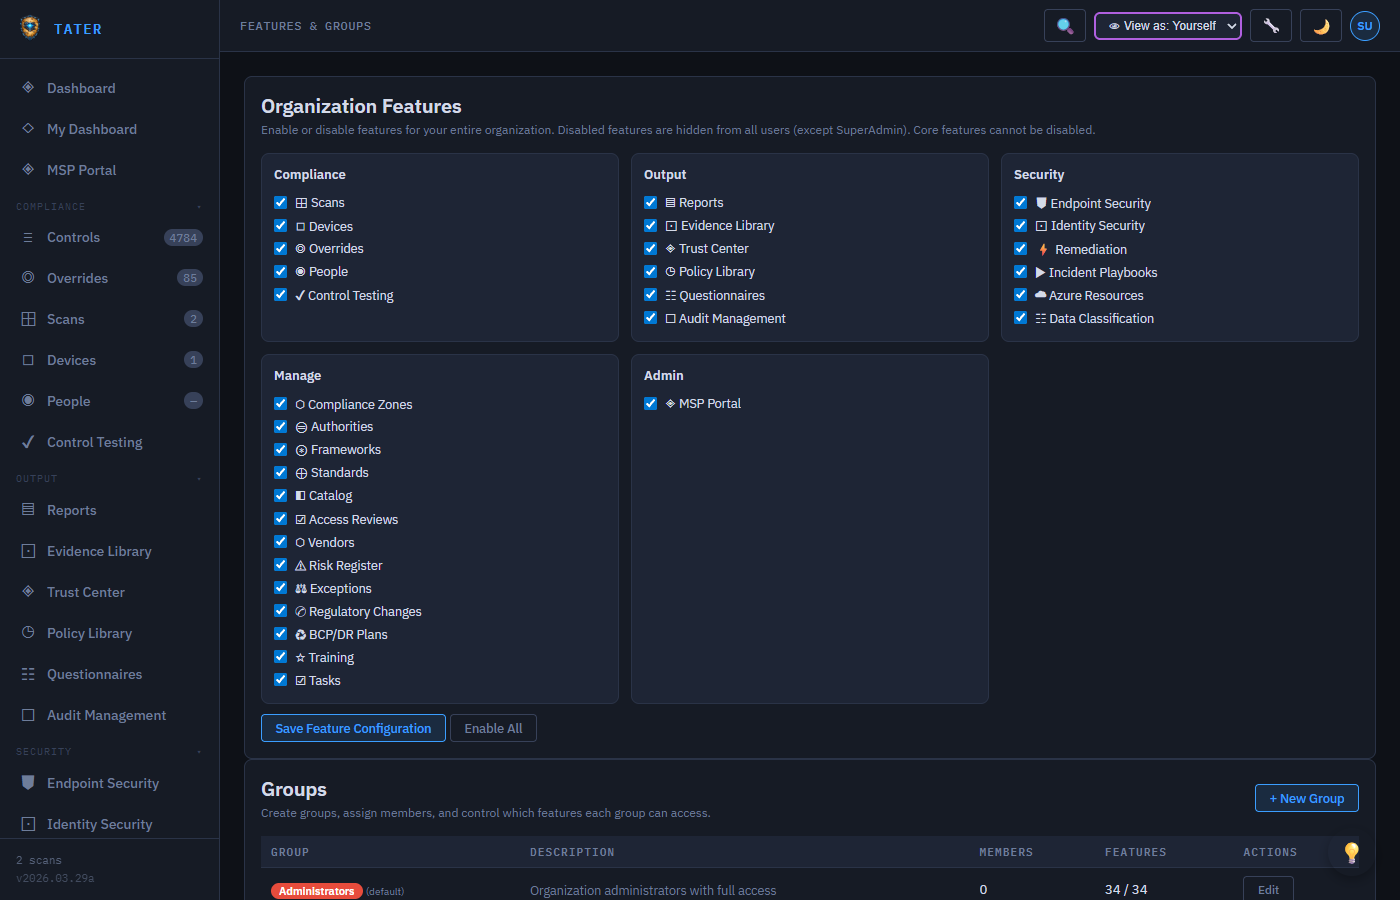
Task: Click the Endpoint Security shield icon in sidebar
Action: click(28, 783)
